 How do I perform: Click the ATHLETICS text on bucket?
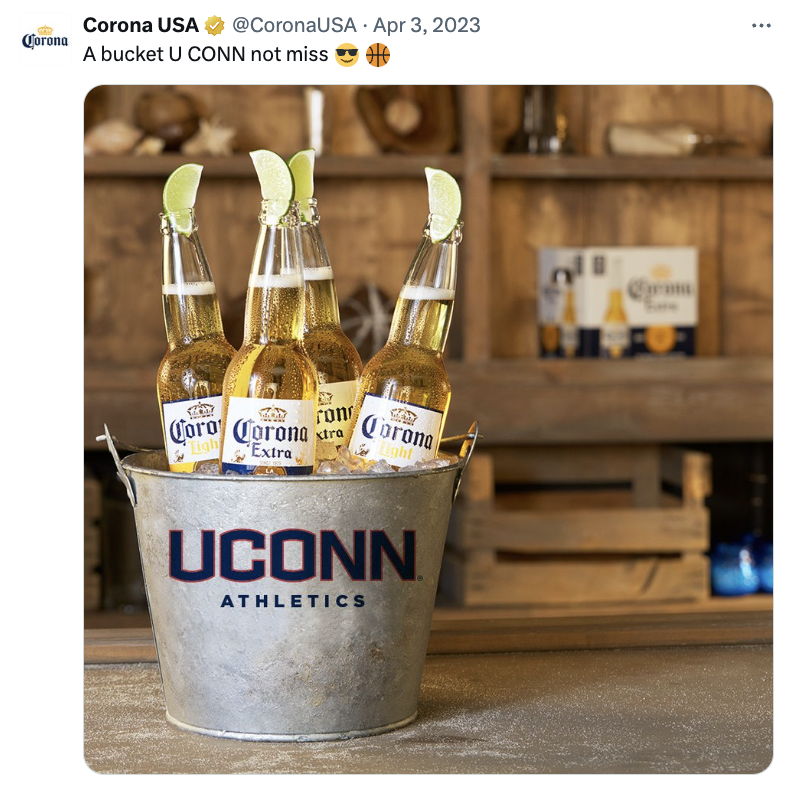click(x=293, y=601)
